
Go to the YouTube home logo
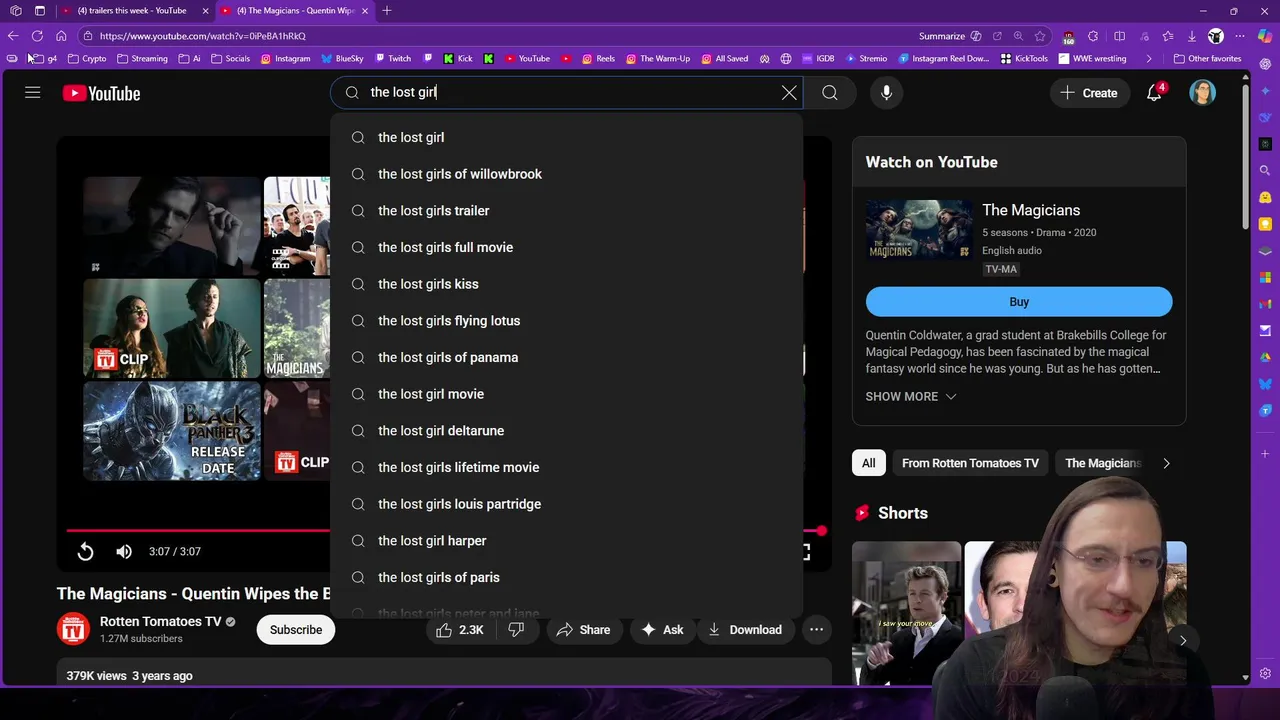101,93
